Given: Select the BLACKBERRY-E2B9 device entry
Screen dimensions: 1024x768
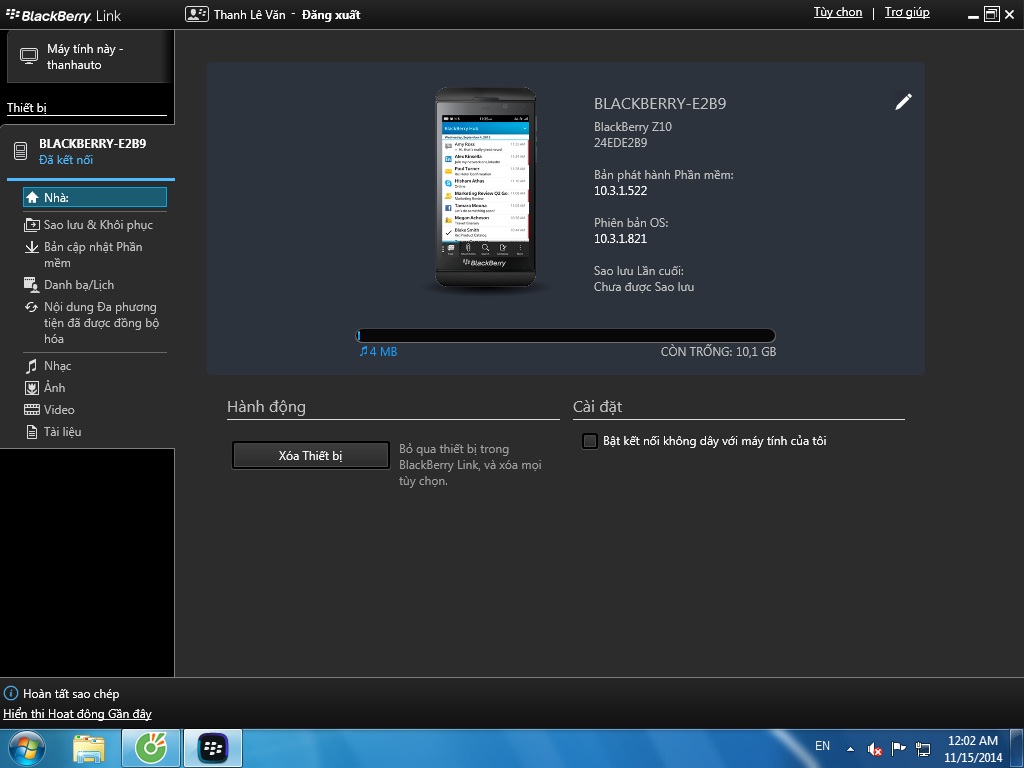Looking at the screenshot, I should pos(88,152).
